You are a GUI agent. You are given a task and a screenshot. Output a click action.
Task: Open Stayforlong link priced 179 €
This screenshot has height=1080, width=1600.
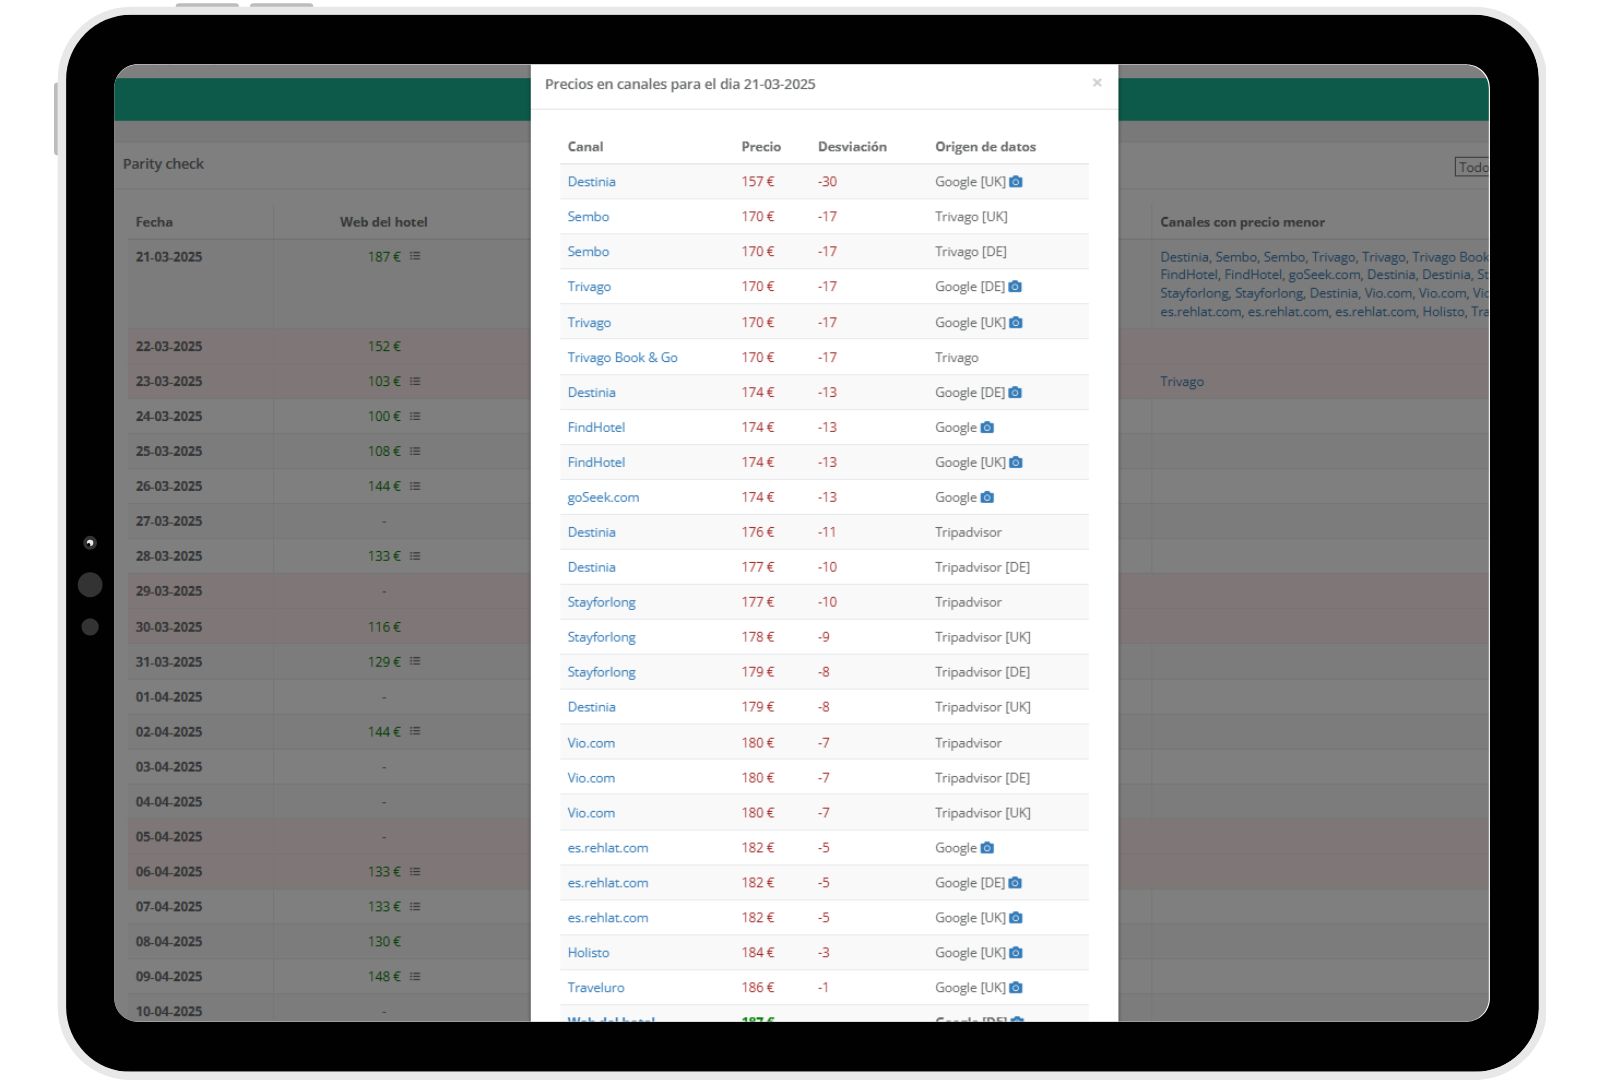(601, 673)
